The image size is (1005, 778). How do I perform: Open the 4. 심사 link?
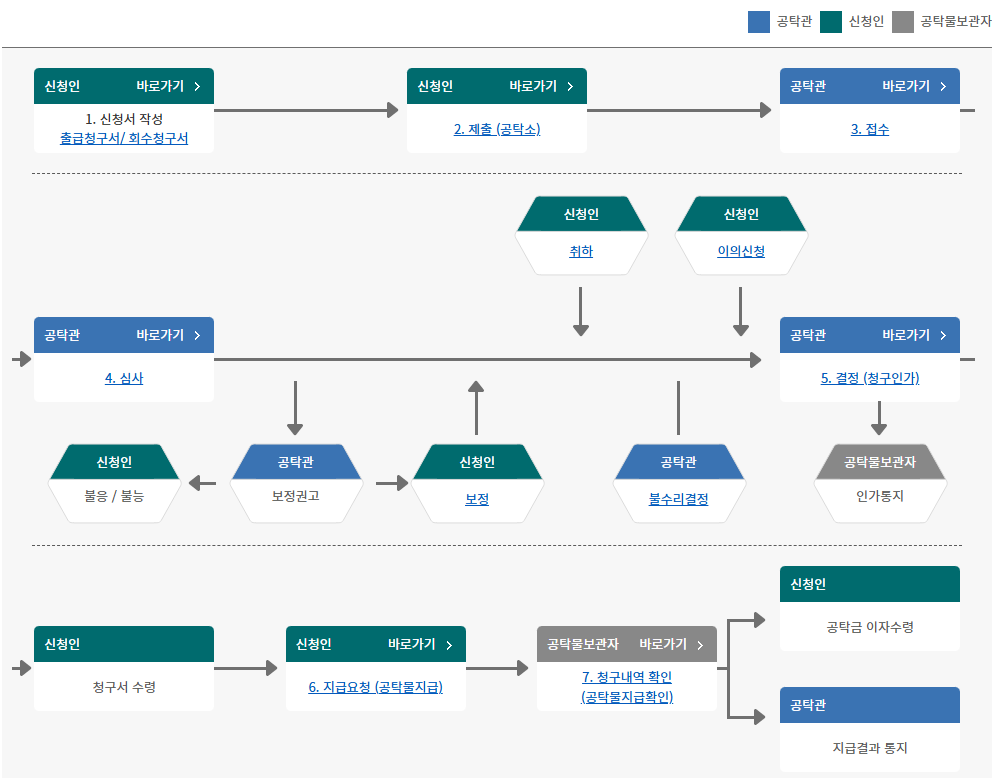click(x=124, y=378)
